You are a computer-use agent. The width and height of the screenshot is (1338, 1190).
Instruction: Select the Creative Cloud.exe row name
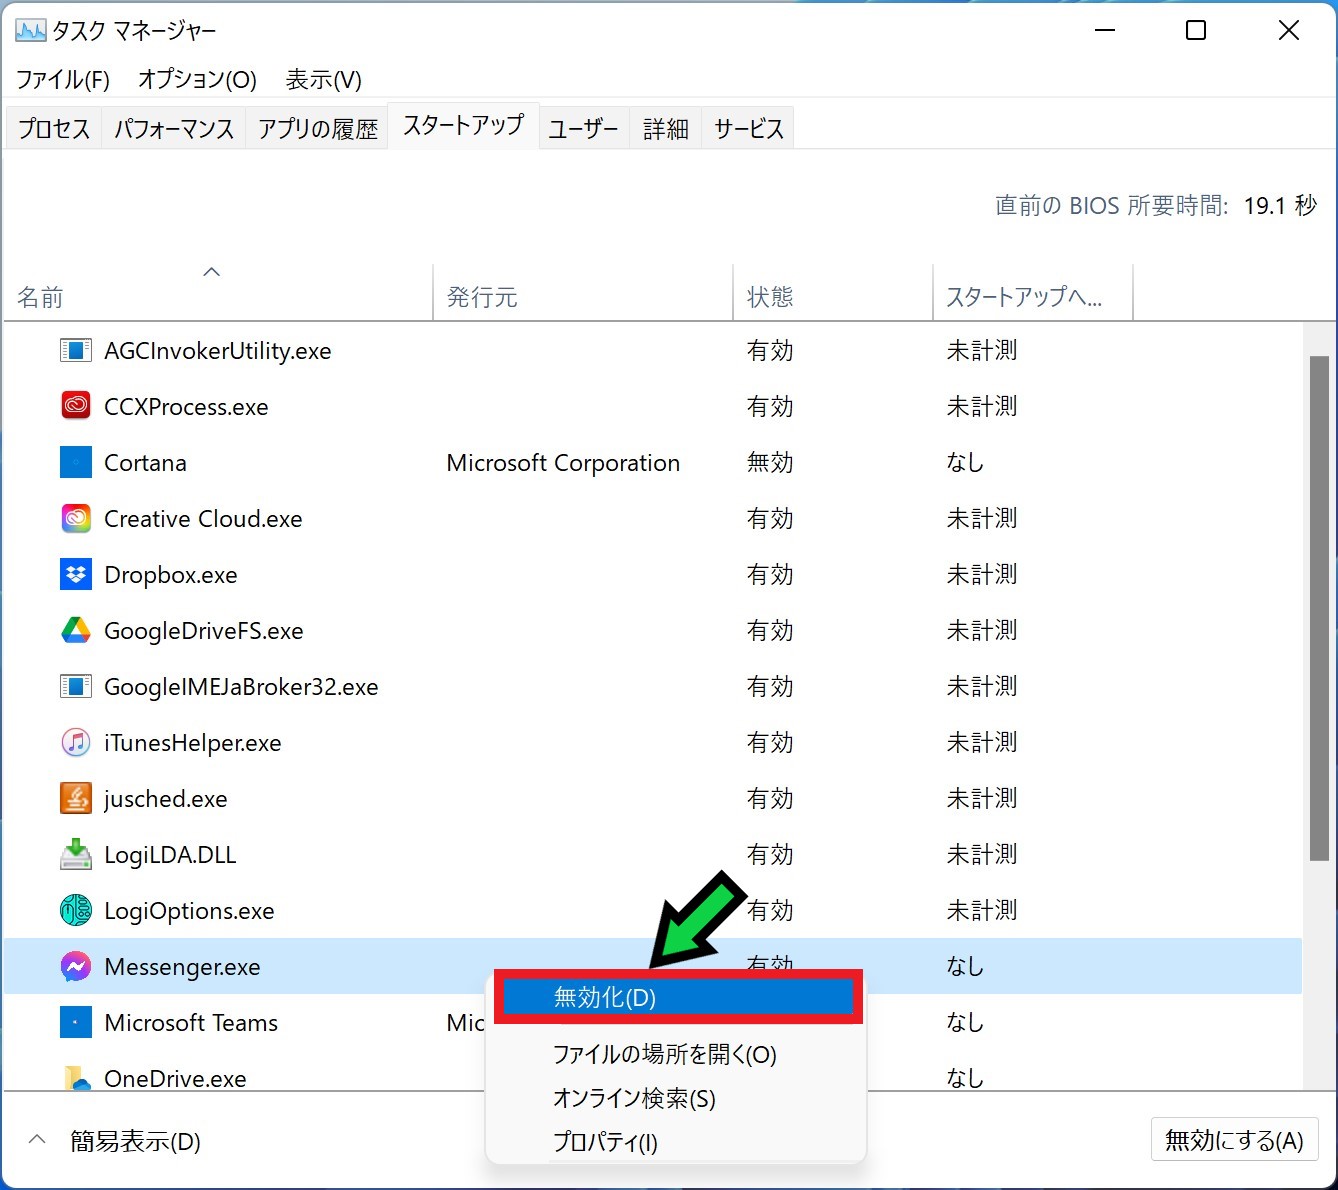[203, 519]
